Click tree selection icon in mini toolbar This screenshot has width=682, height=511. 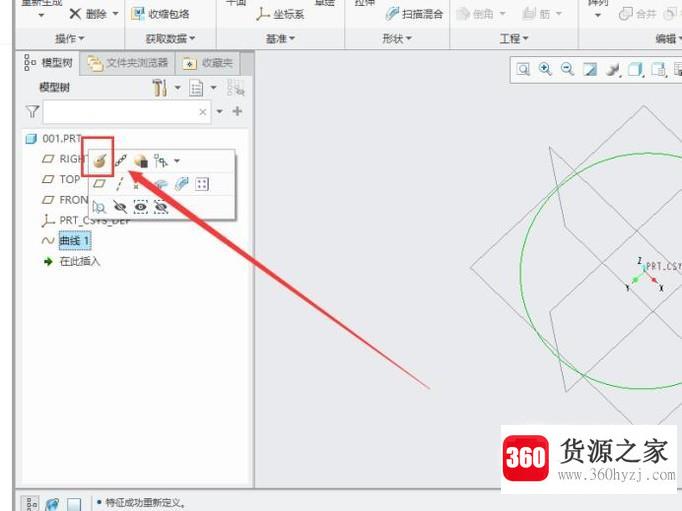pyautogui.click(x=160, y=161)
